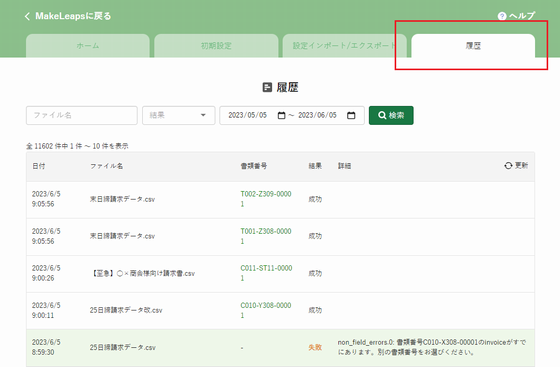
Task: Click the date 2023/6/5 9:00:11
Action: (46, 310)
